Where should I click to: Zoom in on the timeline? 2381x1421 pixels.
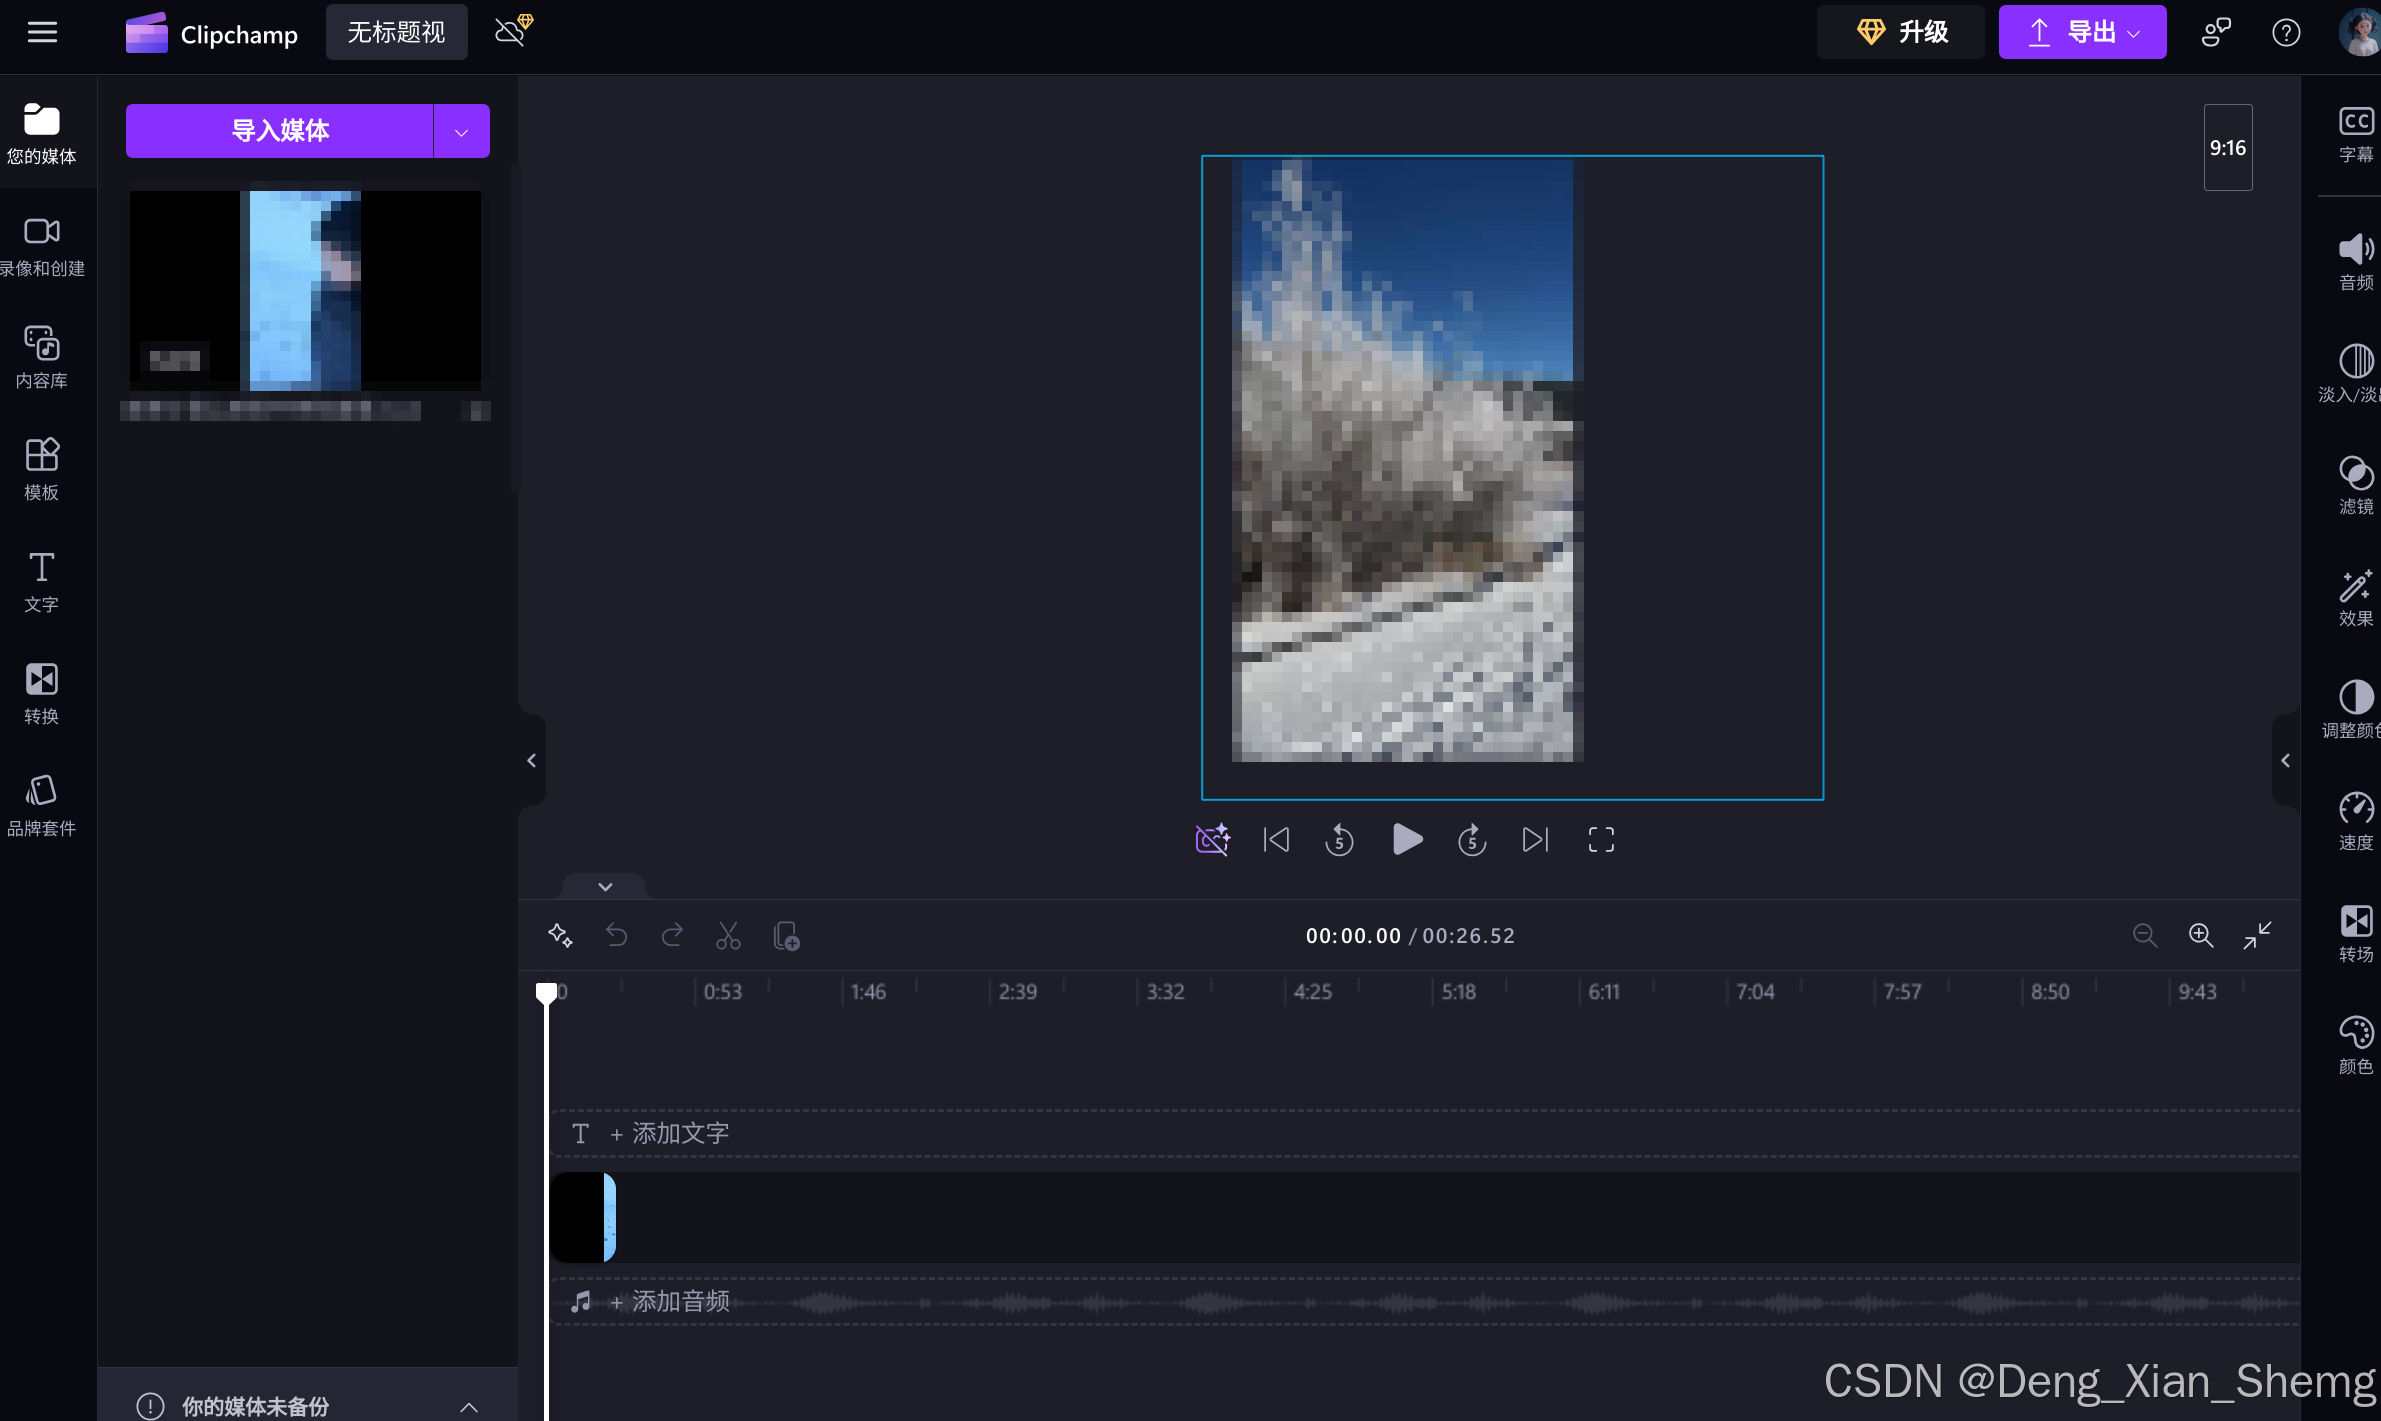click(x=2200, y=936)
